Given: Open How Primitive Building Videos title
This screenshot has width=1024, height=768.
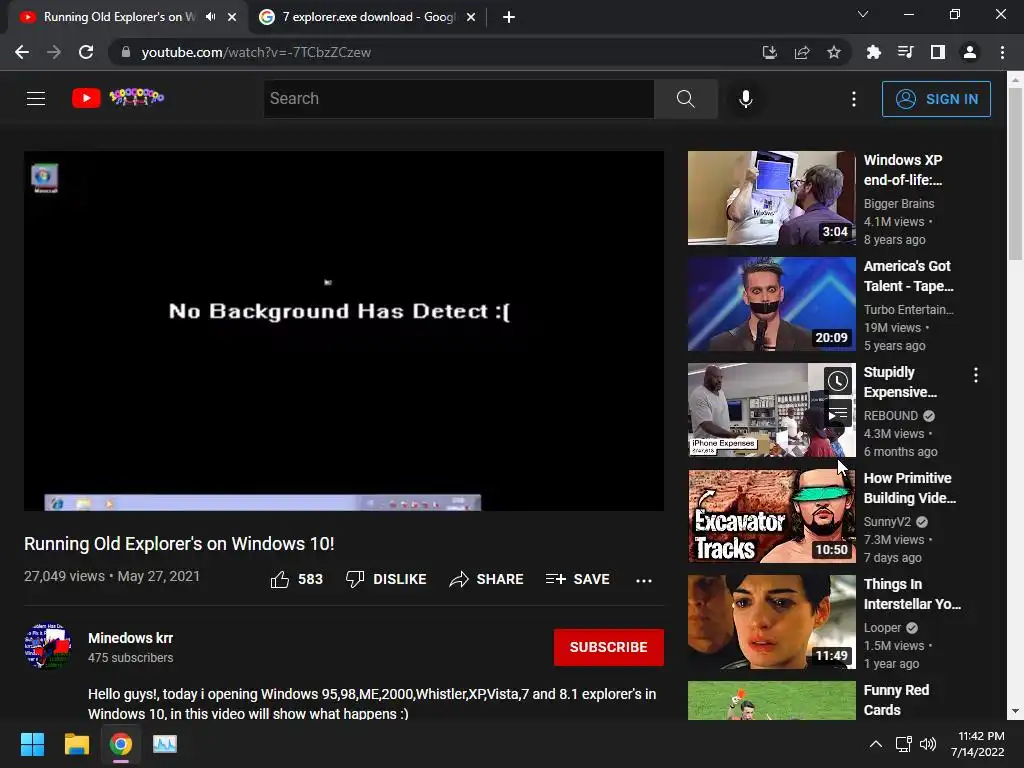Looking at the screenshot, I should click(x=910, y=488).
